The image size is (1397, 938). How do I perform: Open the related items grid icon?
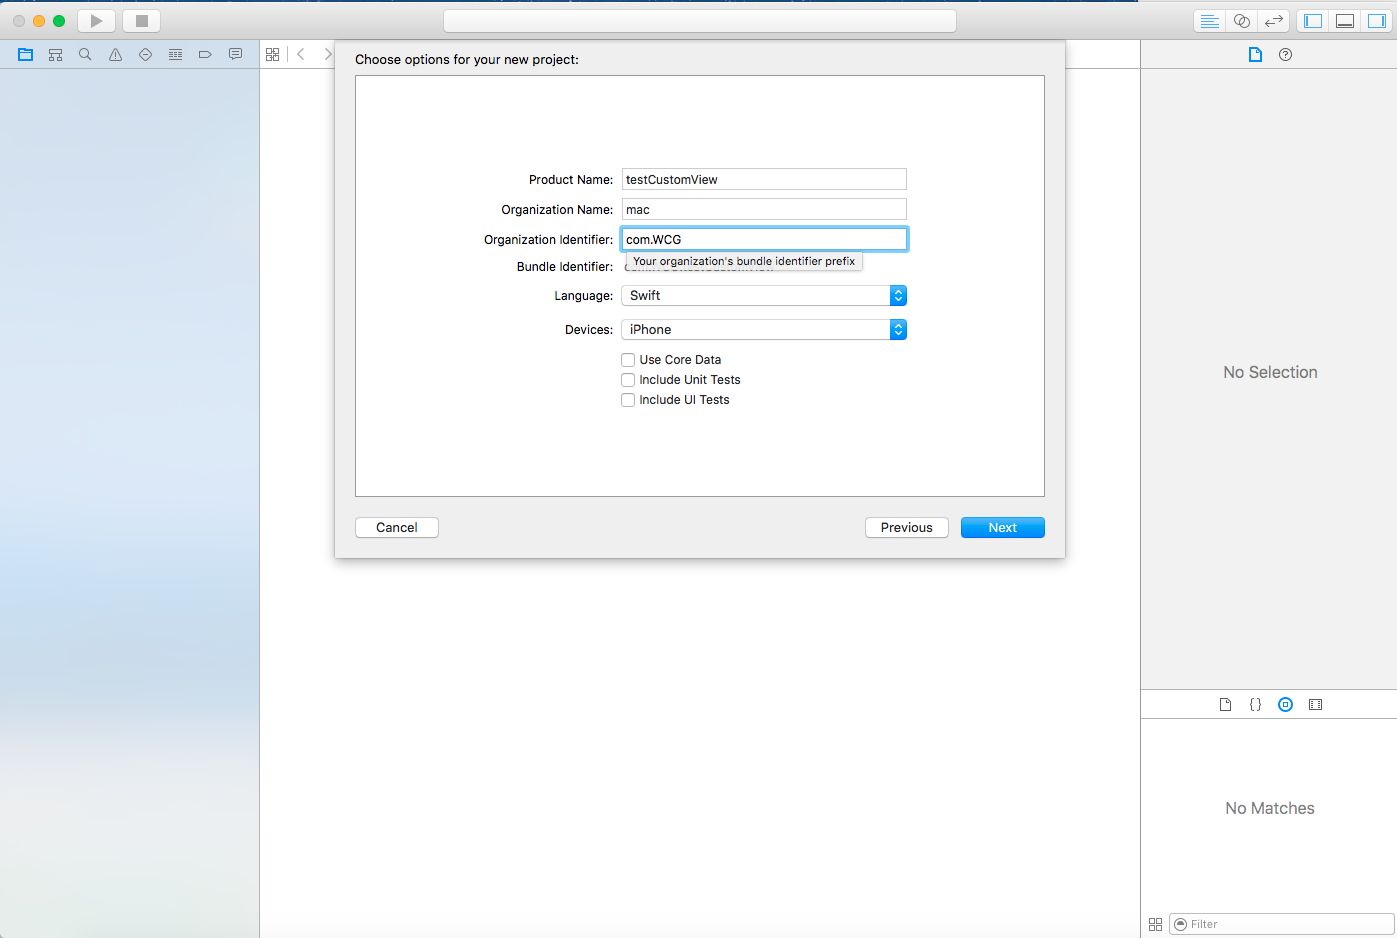click(273, 55)
